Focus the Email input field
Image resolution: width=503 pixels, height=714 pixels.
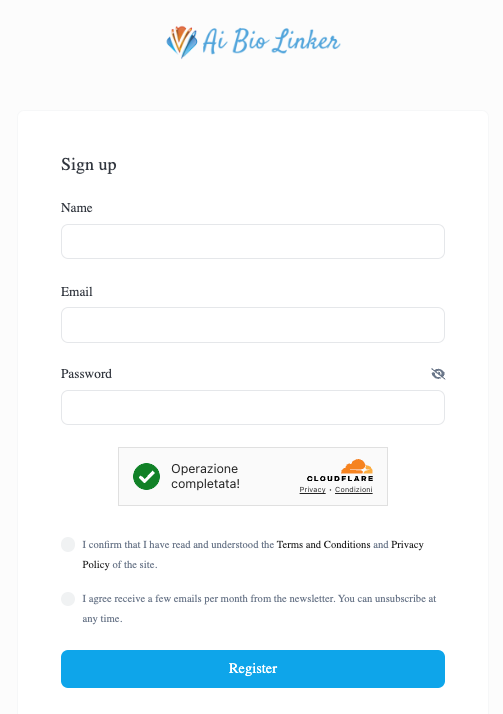pyautogui.click(x=253, y=325)
